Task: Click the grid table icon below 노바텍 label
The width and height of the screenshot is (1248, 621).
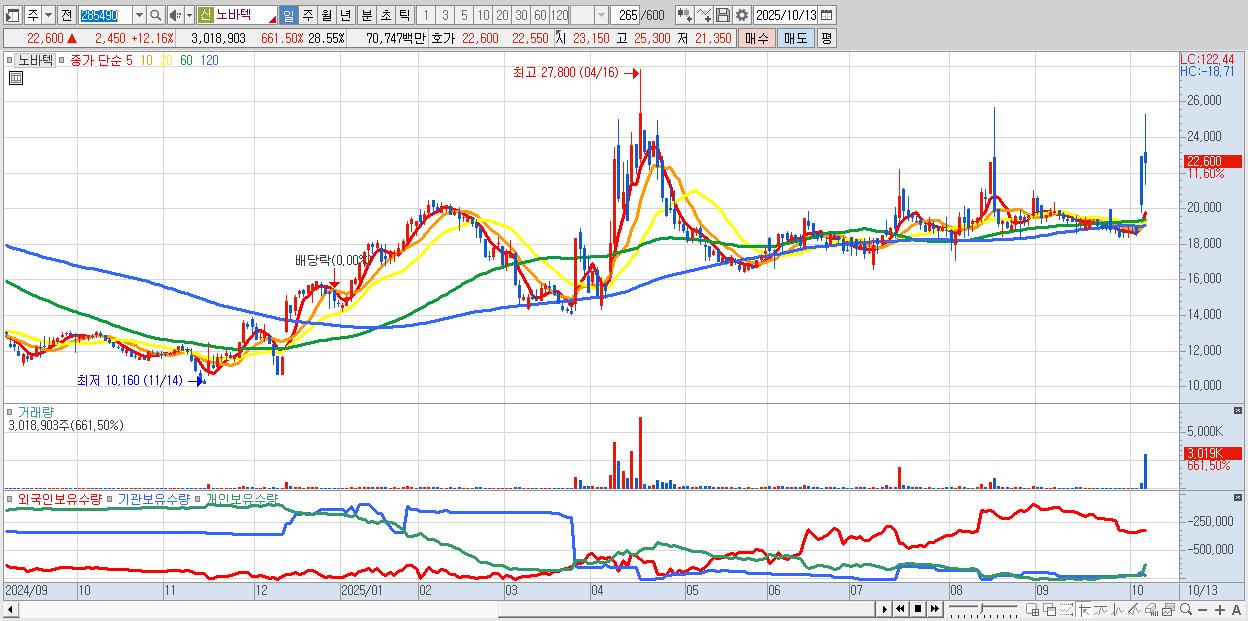Action: tap(15, 78)
